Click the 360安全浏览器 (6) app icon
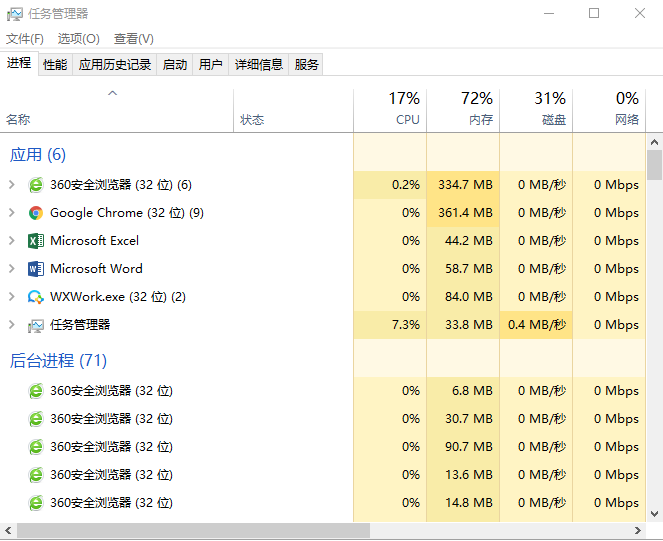 coord(36,185)
